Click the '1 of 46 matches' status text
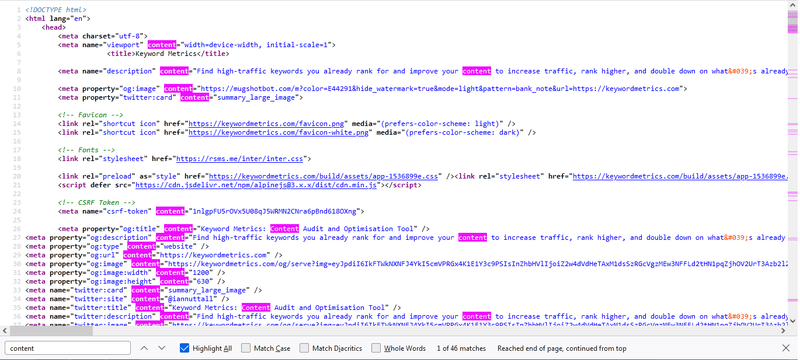 (461, 349)
